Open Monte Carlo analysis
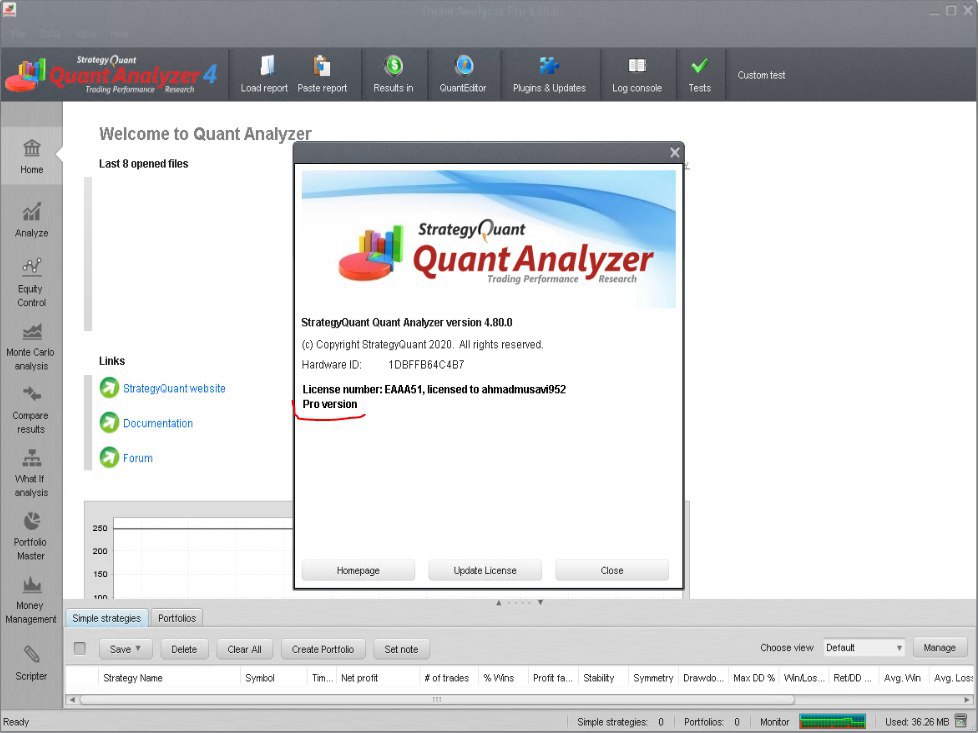Screen dimensions: 979x733 point(31,347)
